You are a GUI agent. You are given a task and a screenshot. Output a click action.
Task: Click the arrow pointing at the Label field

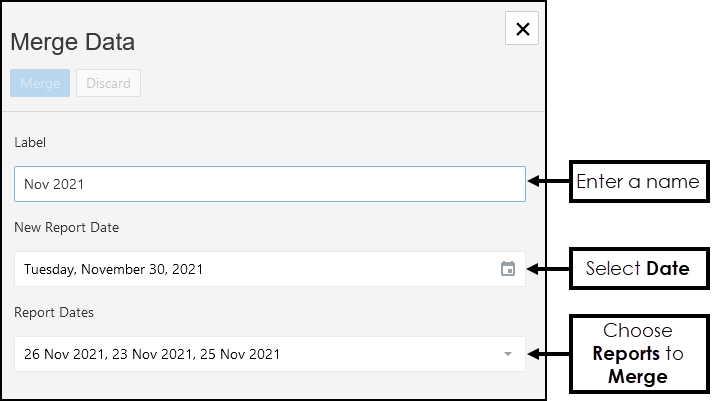tap(548, 183)
